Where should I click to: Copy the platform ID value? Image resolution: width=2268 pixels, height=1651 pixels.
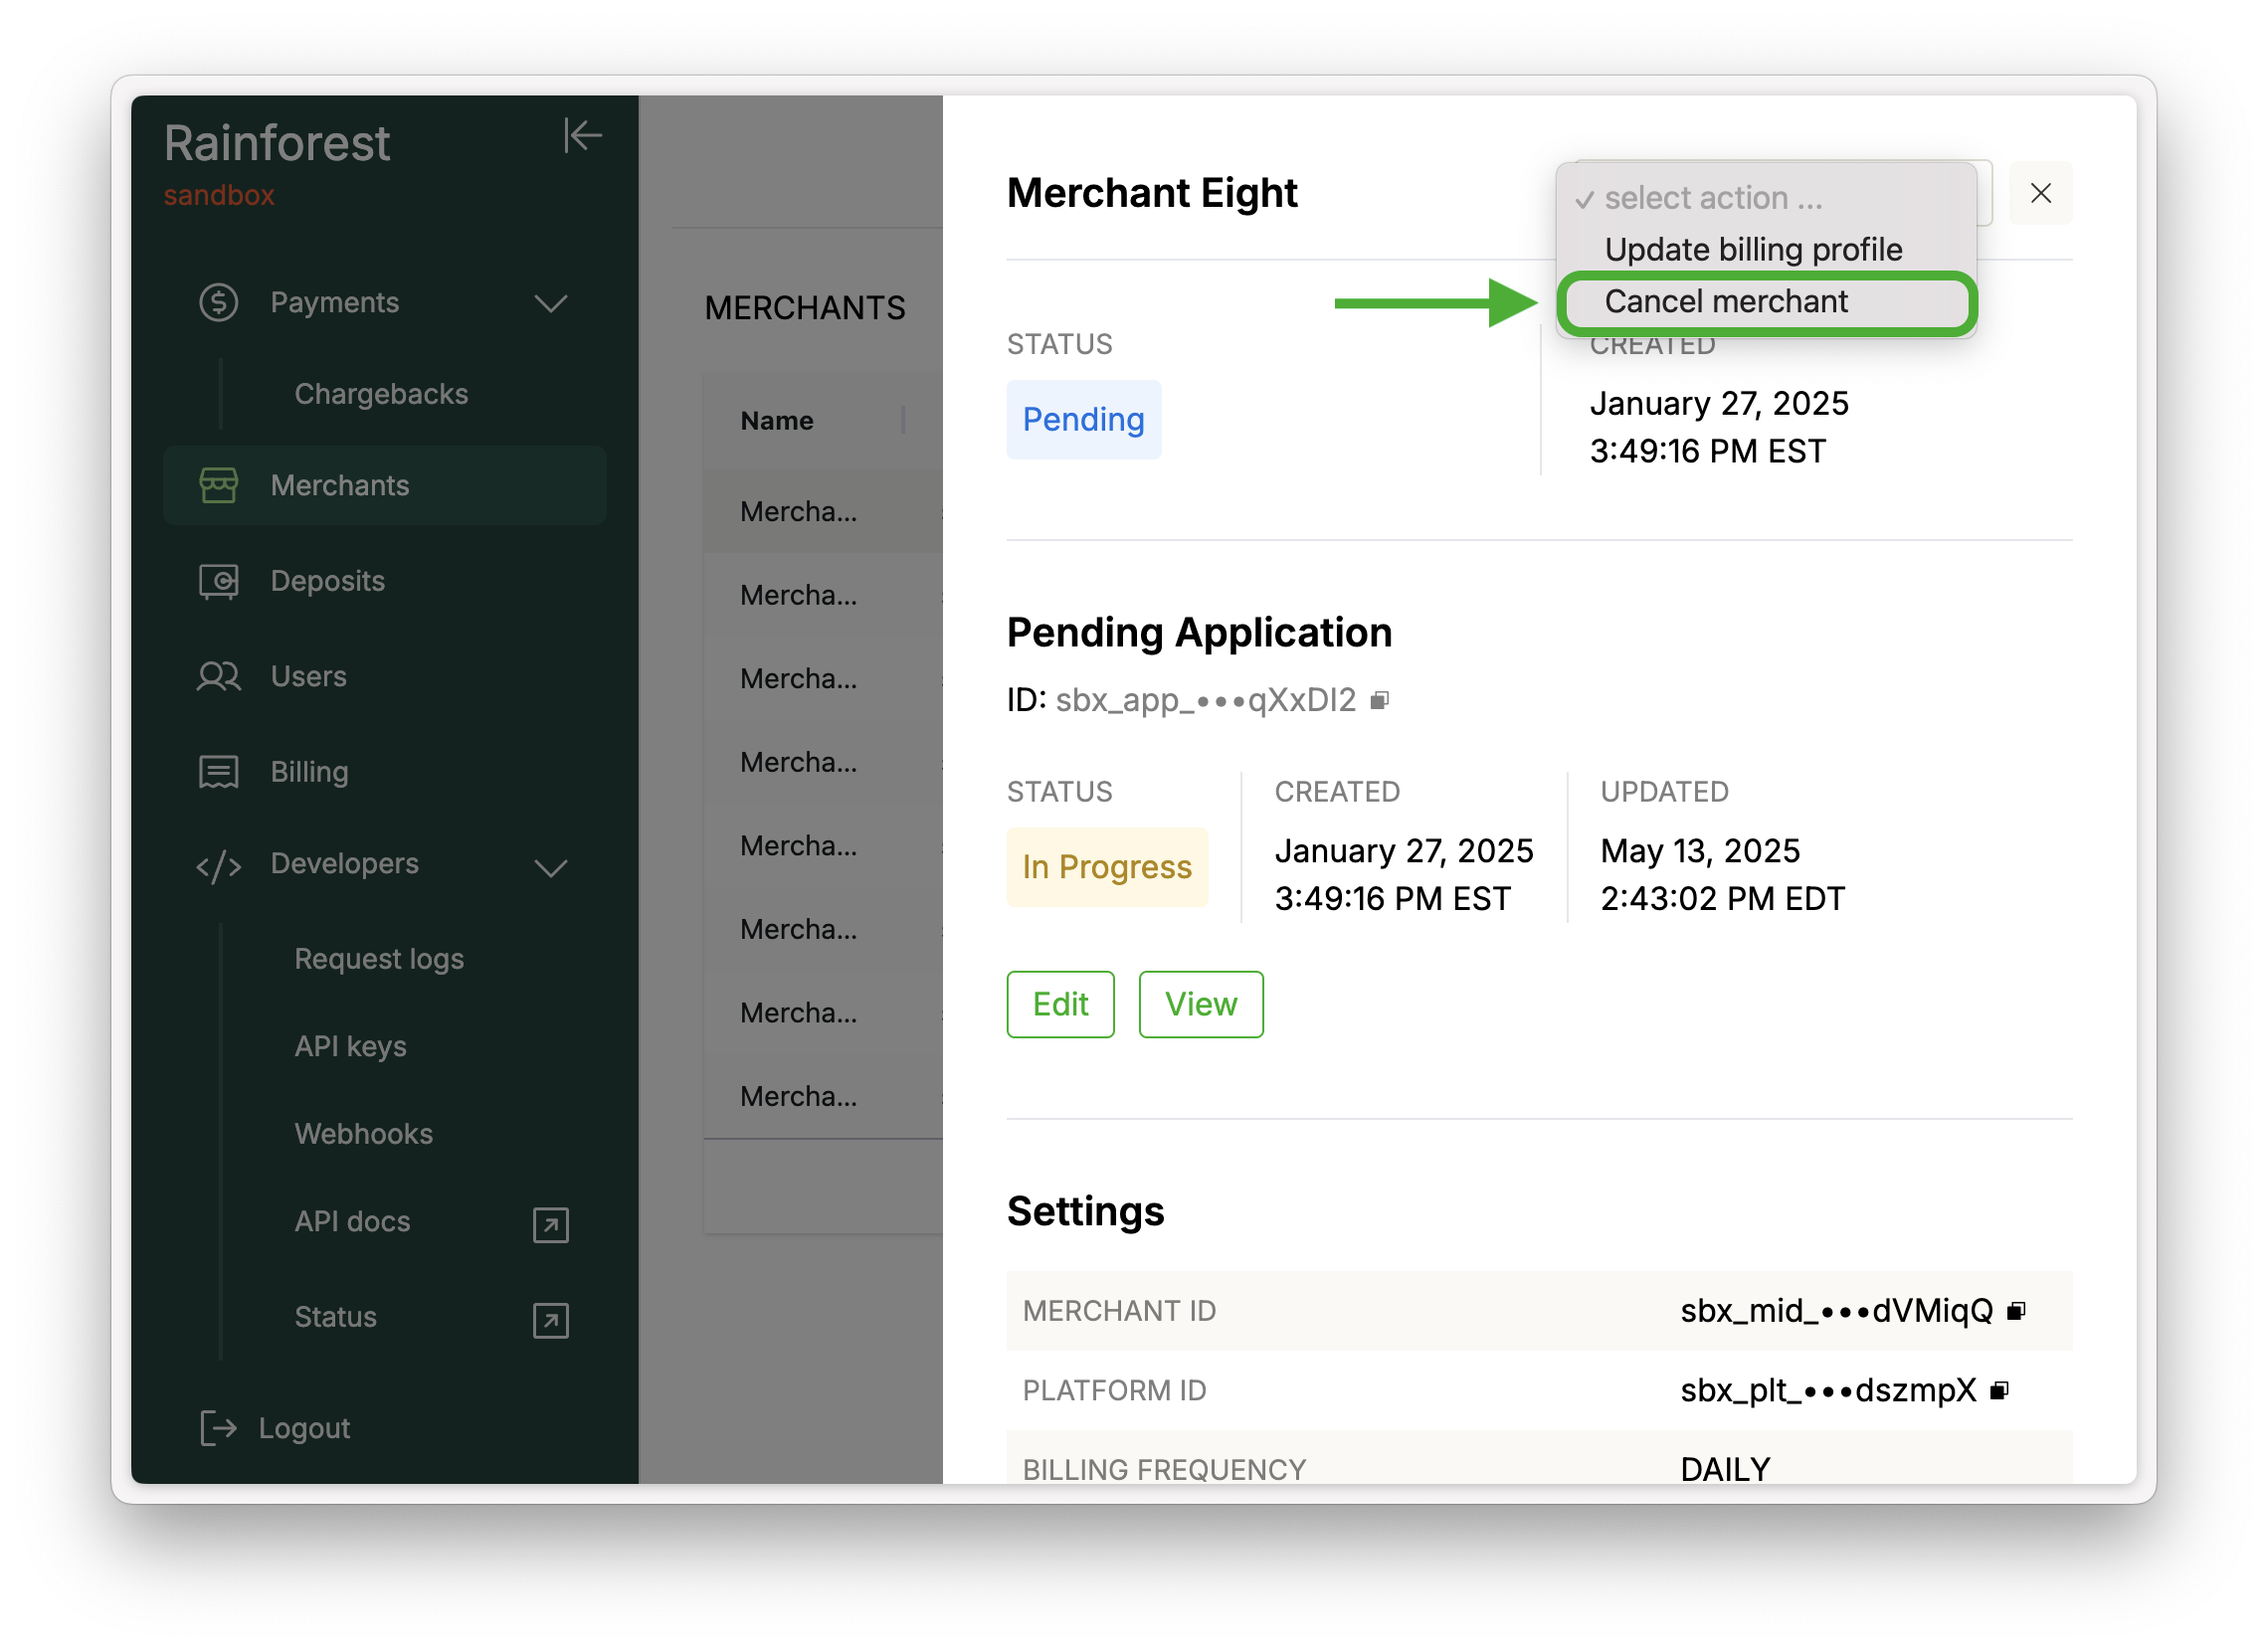[1999, 1391]
